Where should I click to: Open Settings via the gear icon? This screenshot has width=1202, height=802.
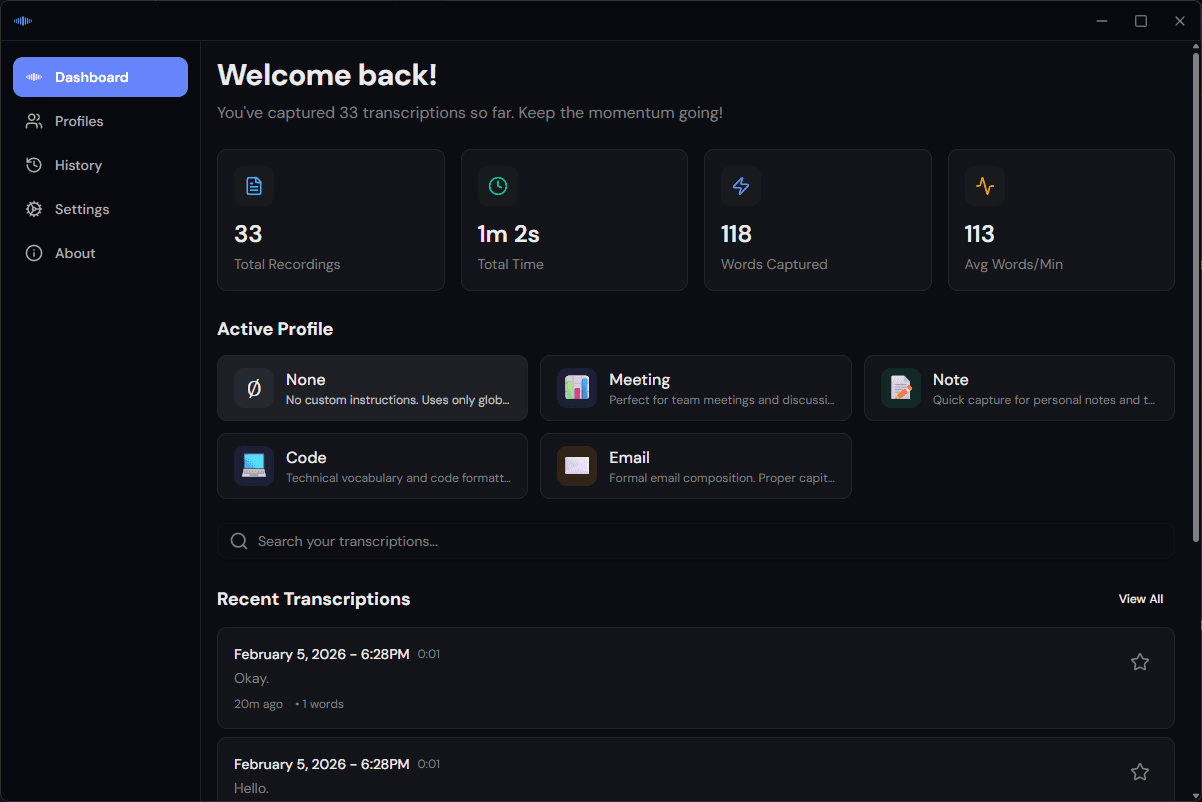(33, 209)
